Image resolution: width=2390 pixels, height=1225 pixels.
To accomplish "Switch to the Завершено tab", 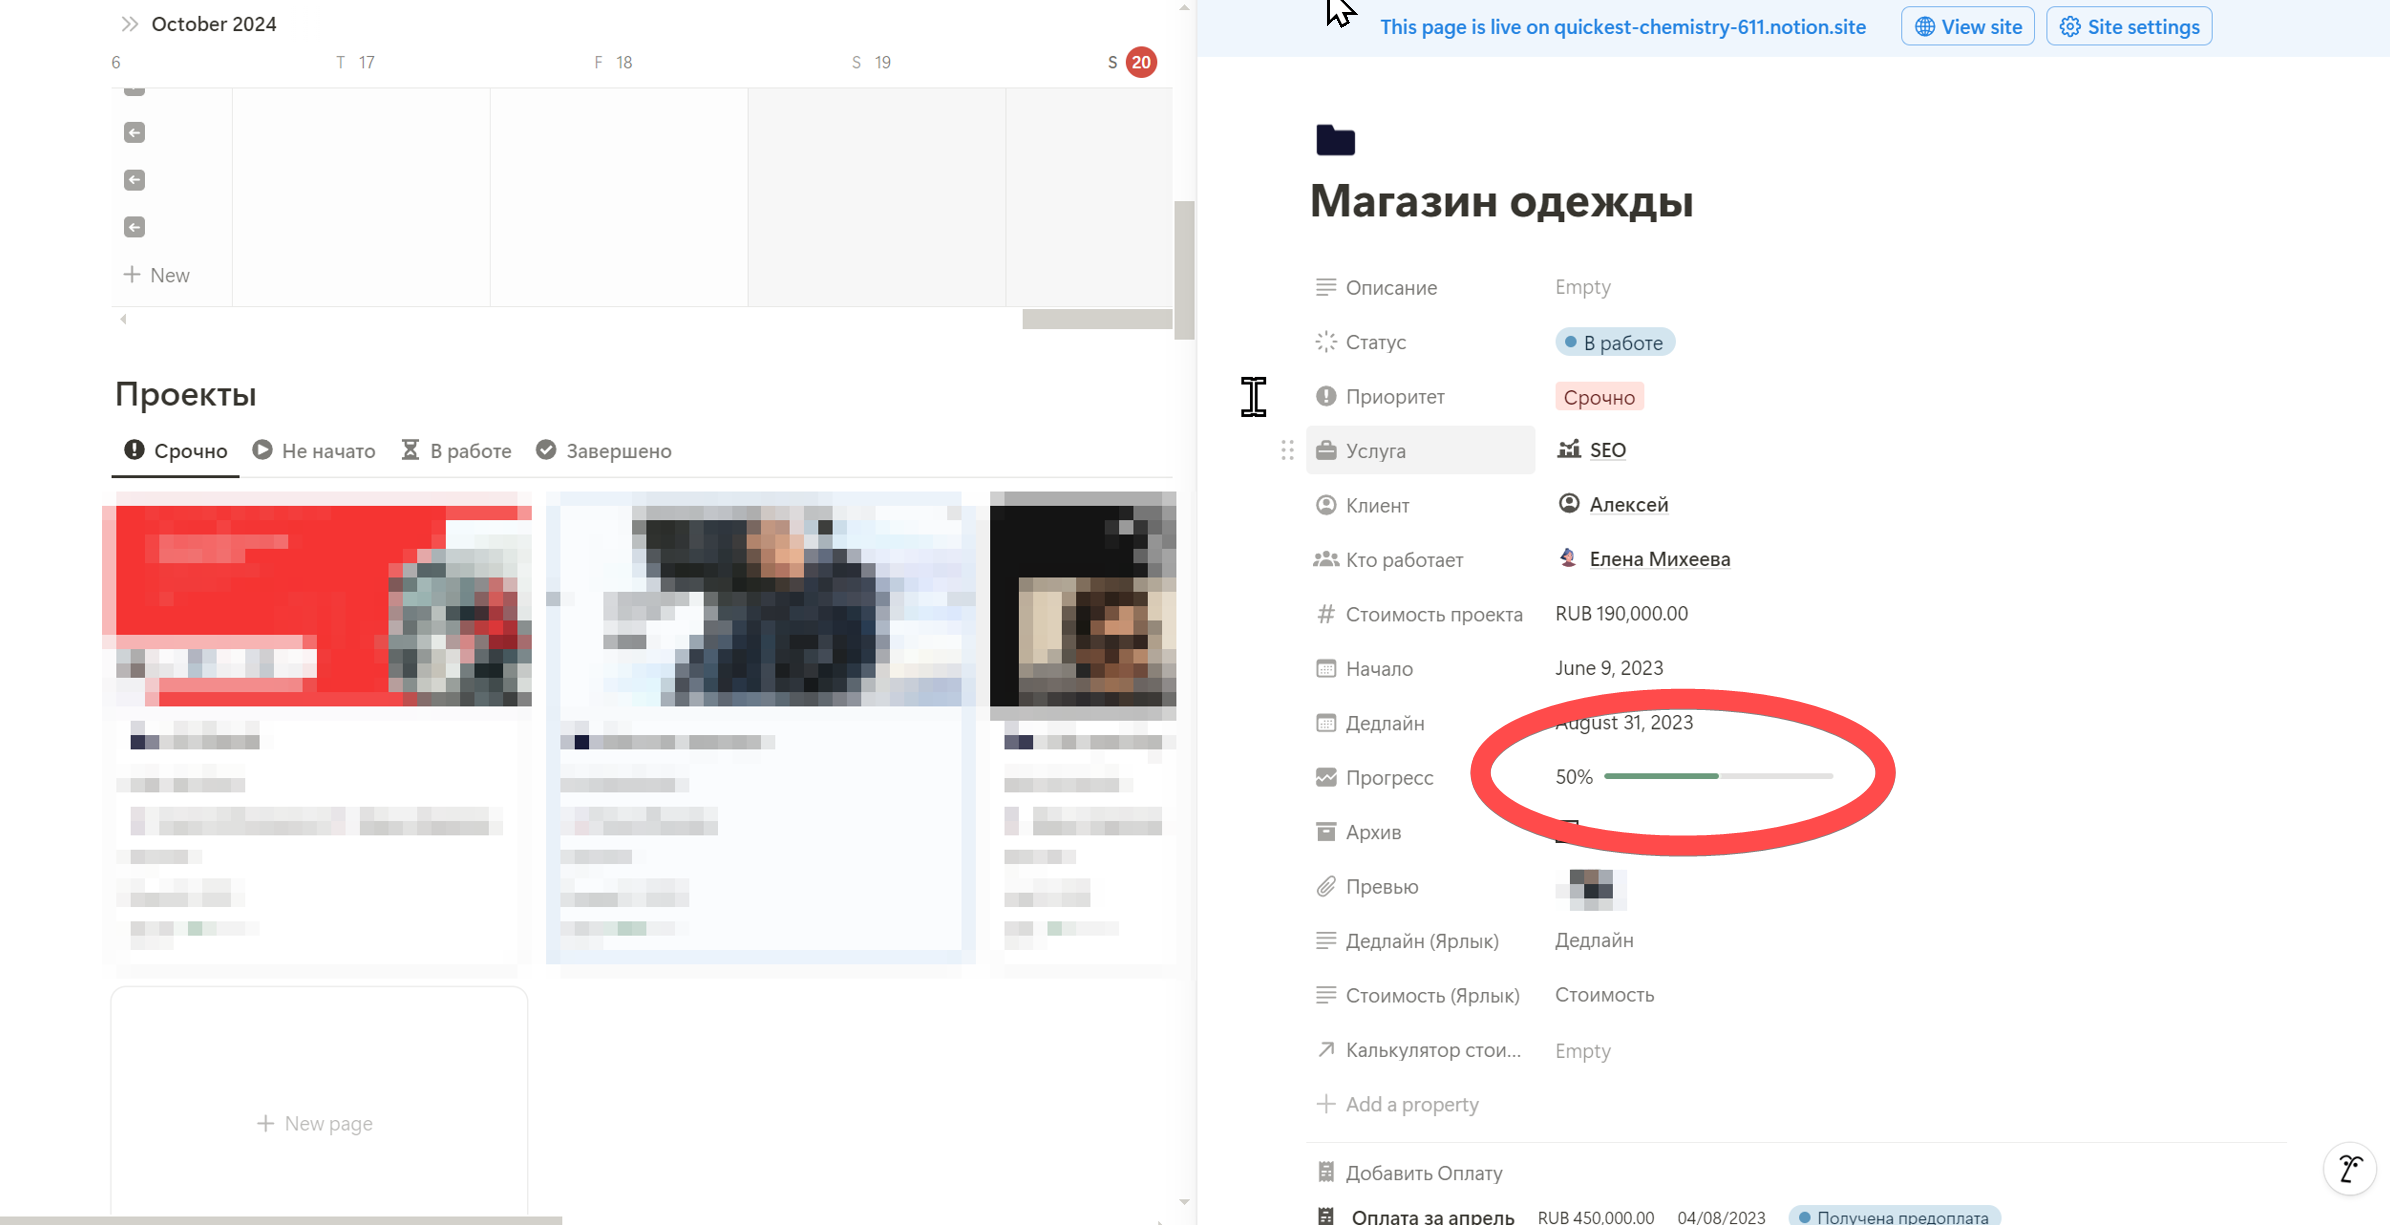I will [x=604, y=451].
